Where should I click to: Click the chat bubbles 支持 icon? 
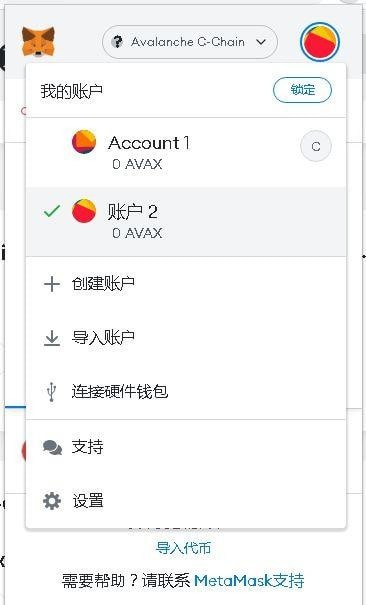52,448
